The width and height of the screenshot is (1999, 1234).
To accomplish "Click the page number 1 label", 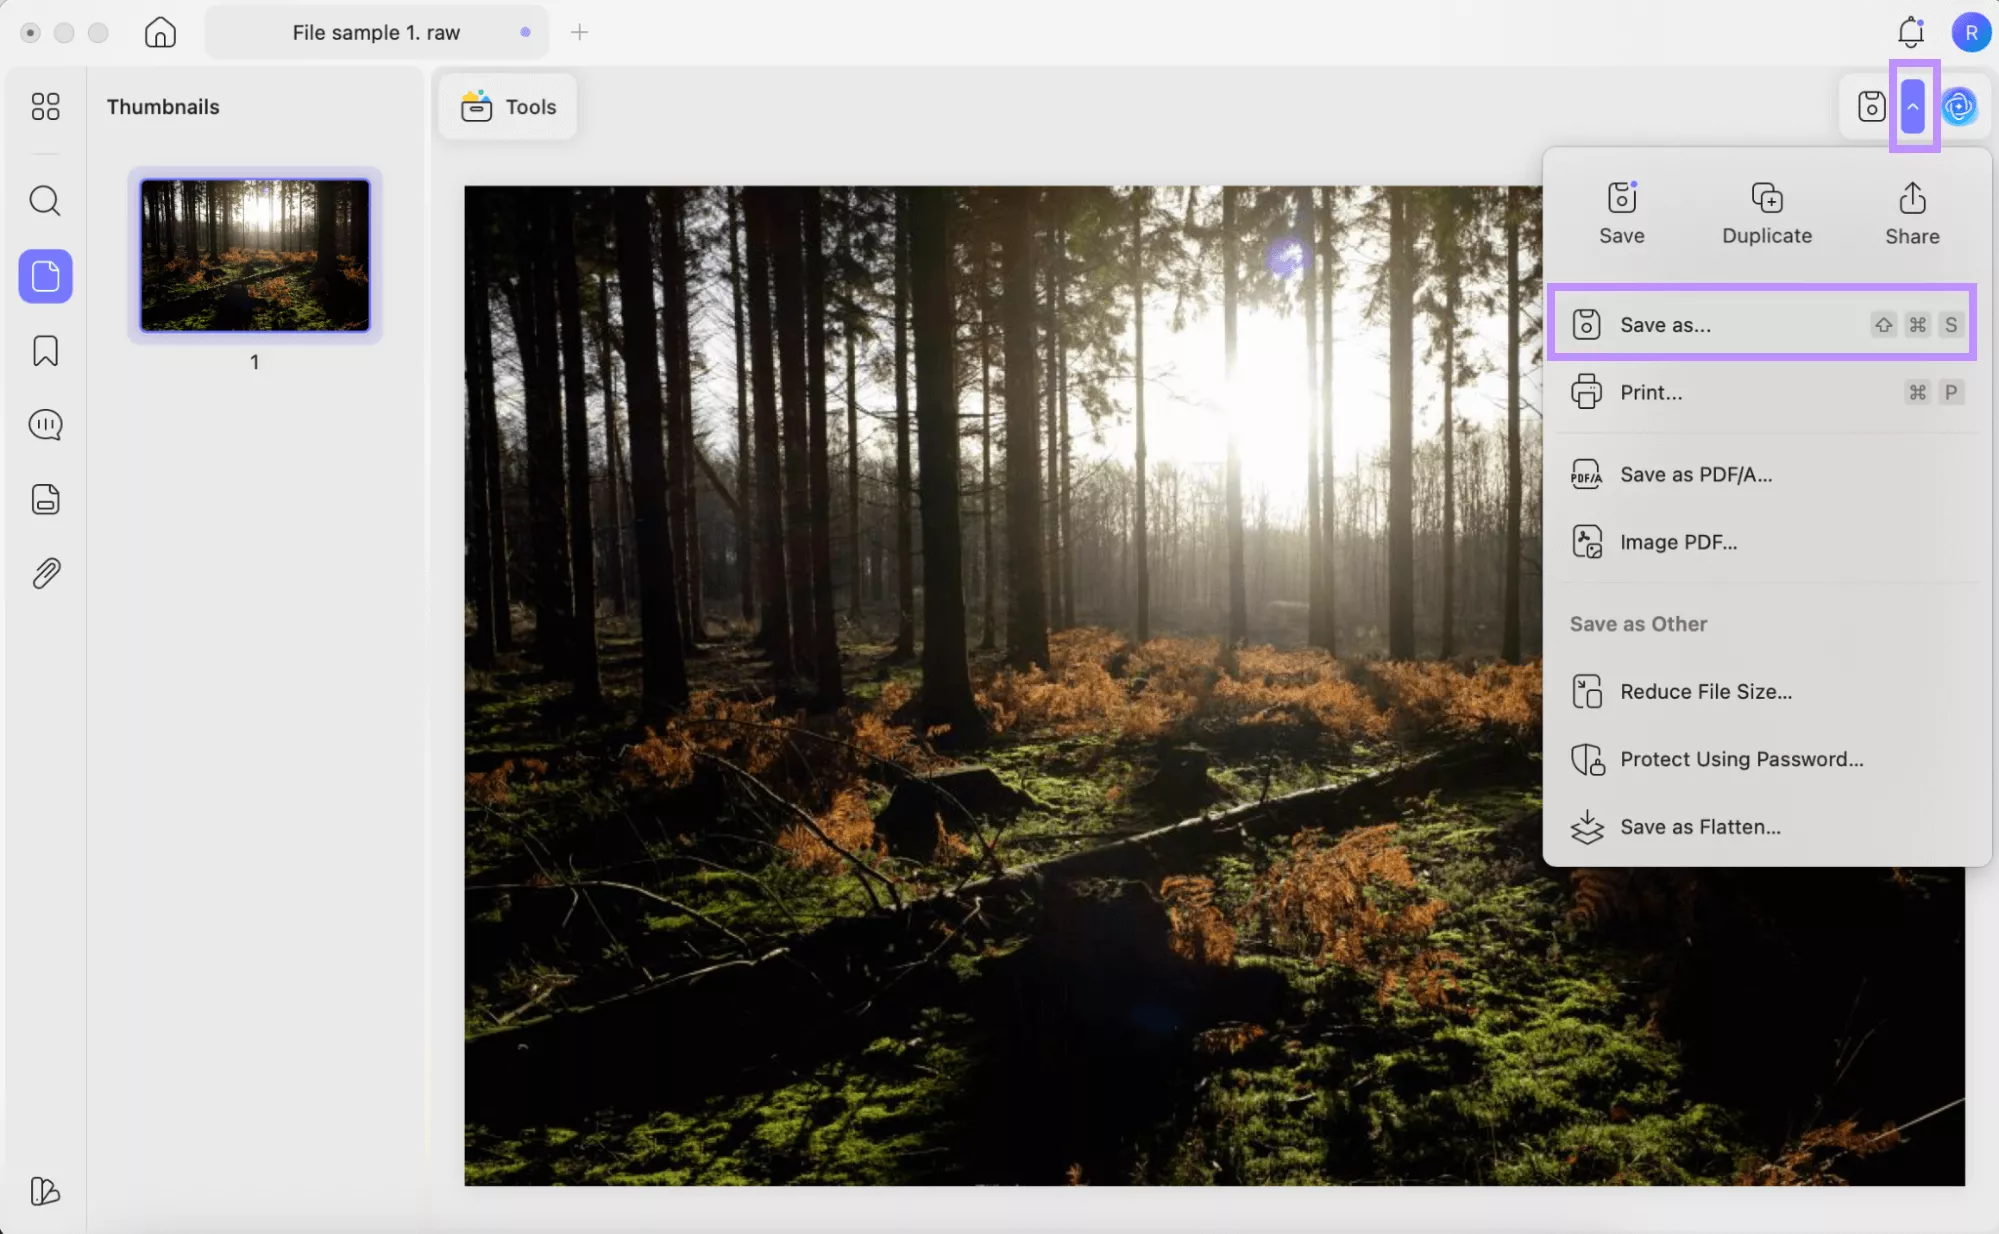I will pos(254,362).
